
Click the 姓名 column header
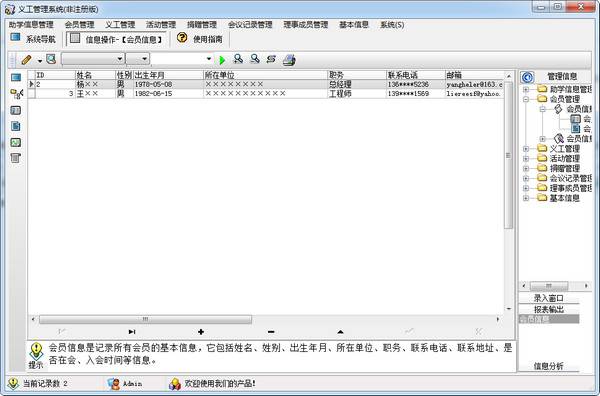tap(95, 75)
